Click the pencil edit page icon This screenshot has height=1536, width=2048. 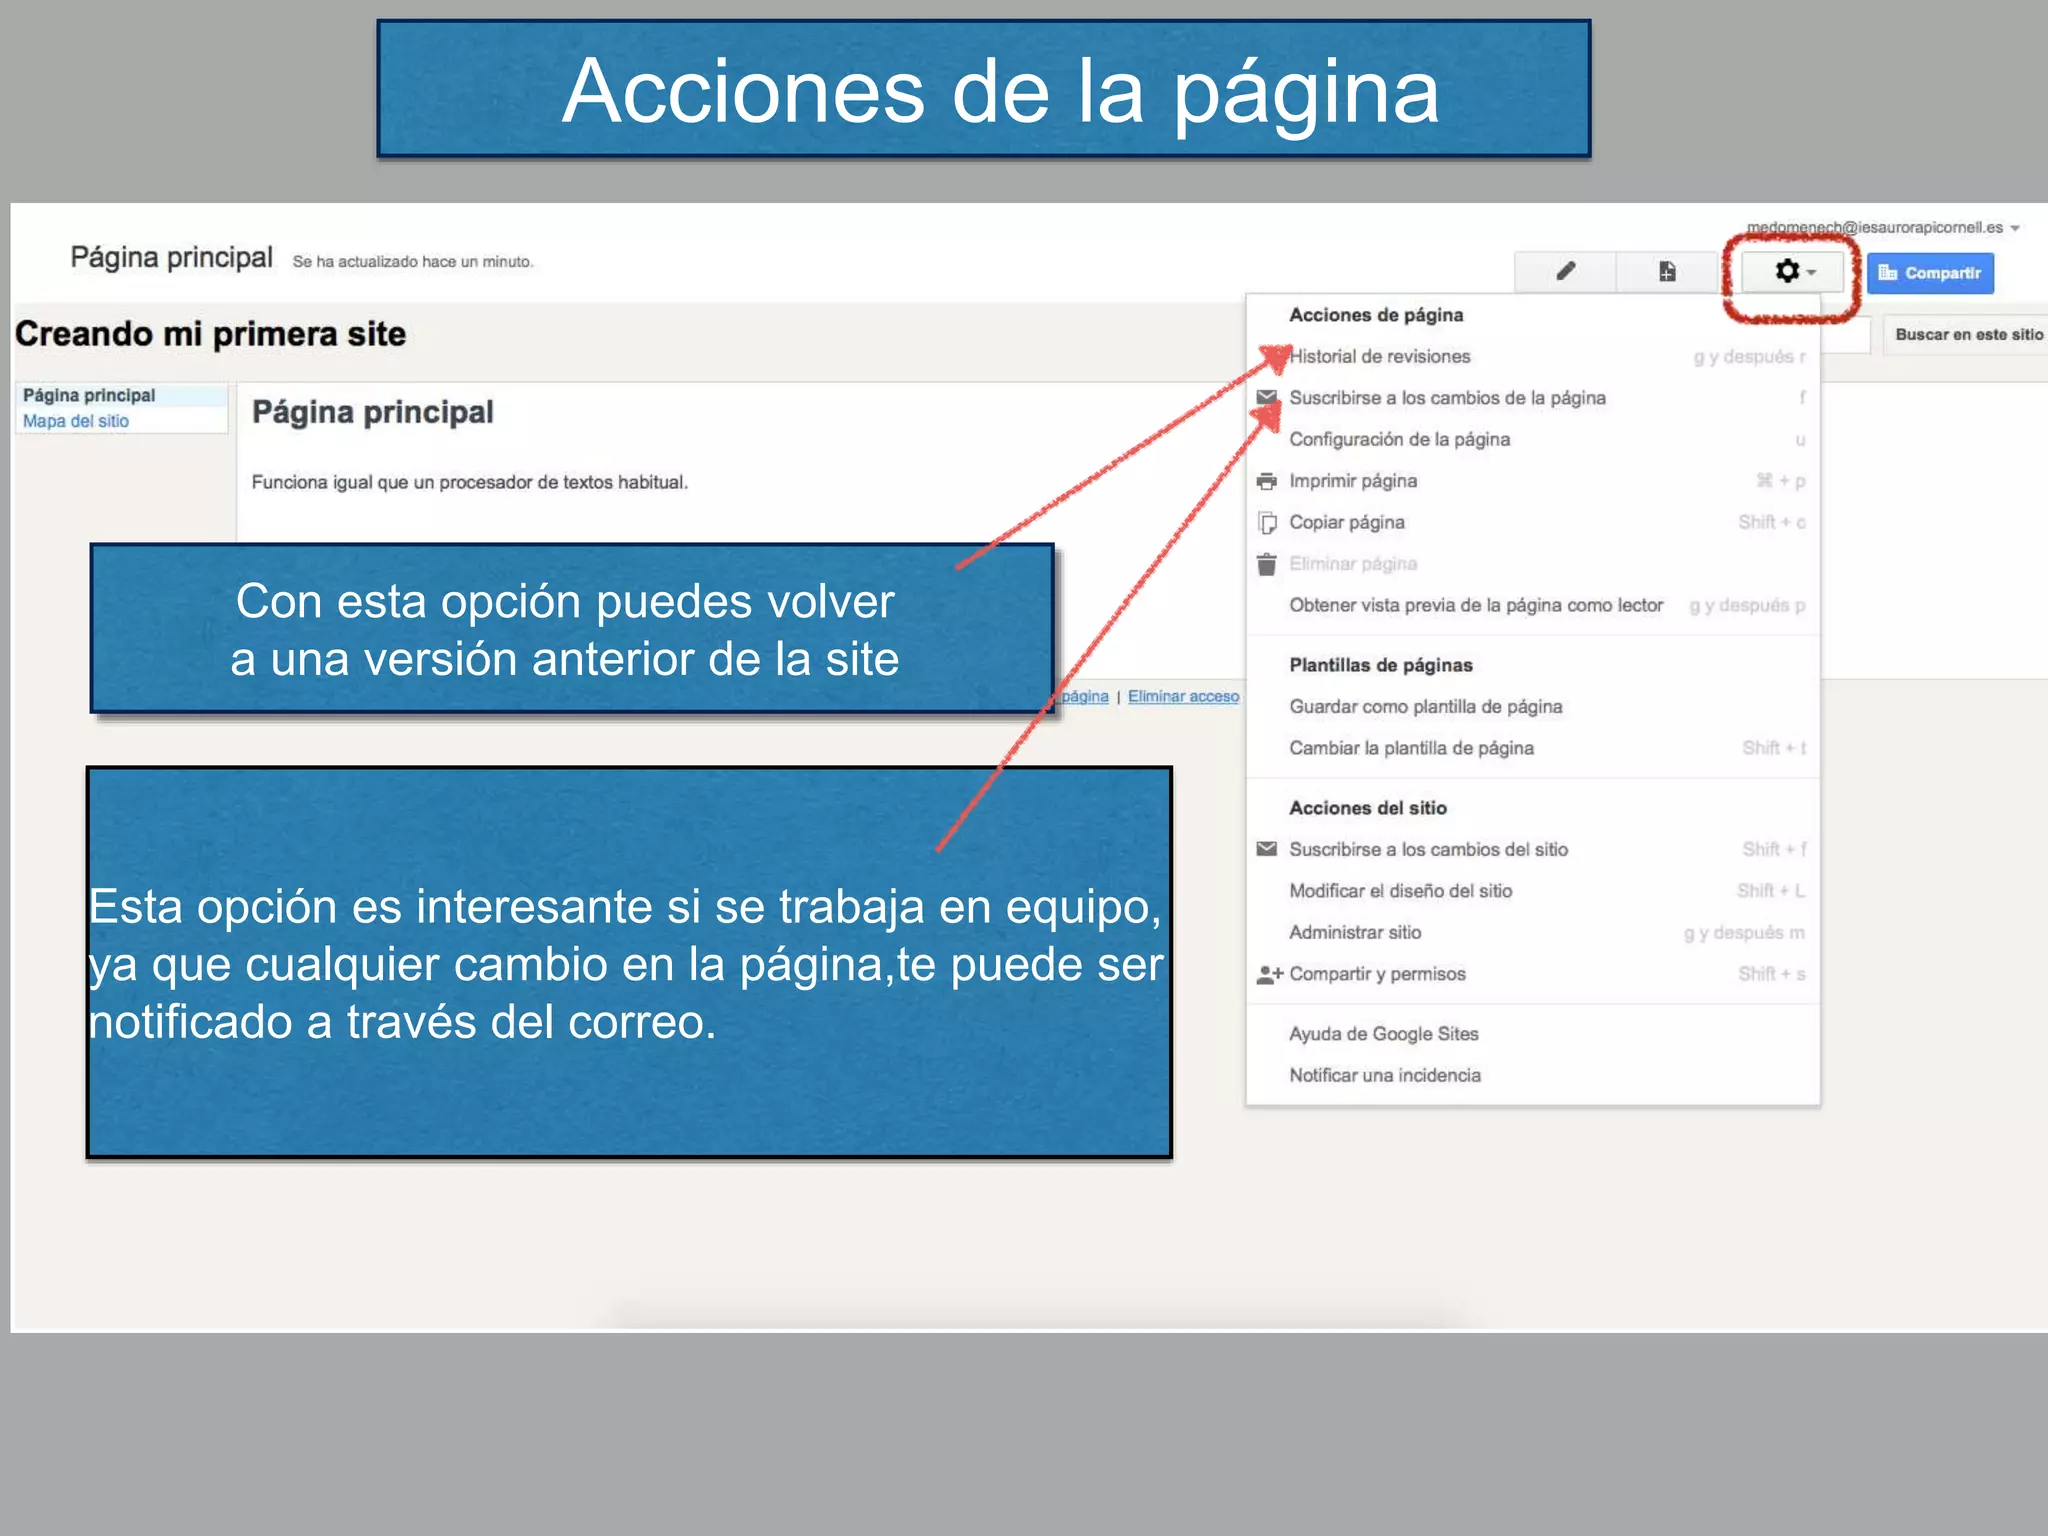tap(1565, 272)
